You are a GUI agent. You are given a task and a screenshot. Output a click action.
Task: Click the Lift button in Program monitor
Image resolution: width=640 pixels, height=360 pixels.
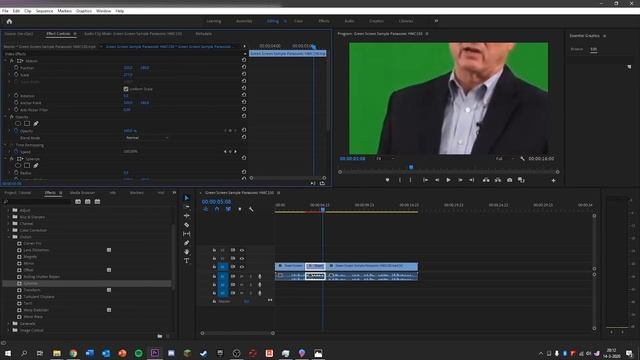[x=486, y=180]
